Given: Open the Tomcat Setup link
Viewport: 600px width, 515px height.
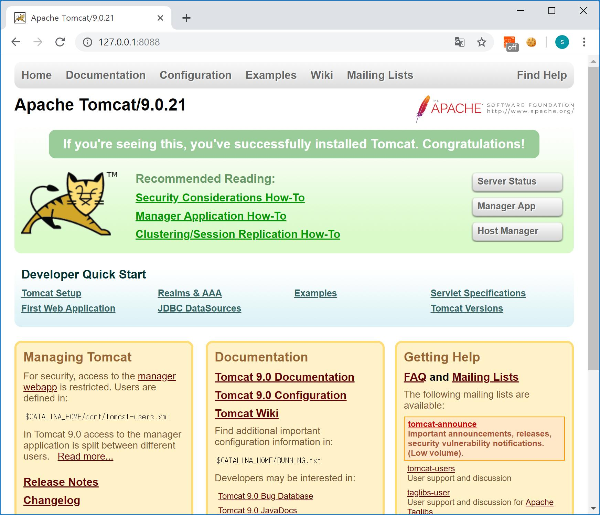Looking at the screenshot, I should tap(51, 293).
